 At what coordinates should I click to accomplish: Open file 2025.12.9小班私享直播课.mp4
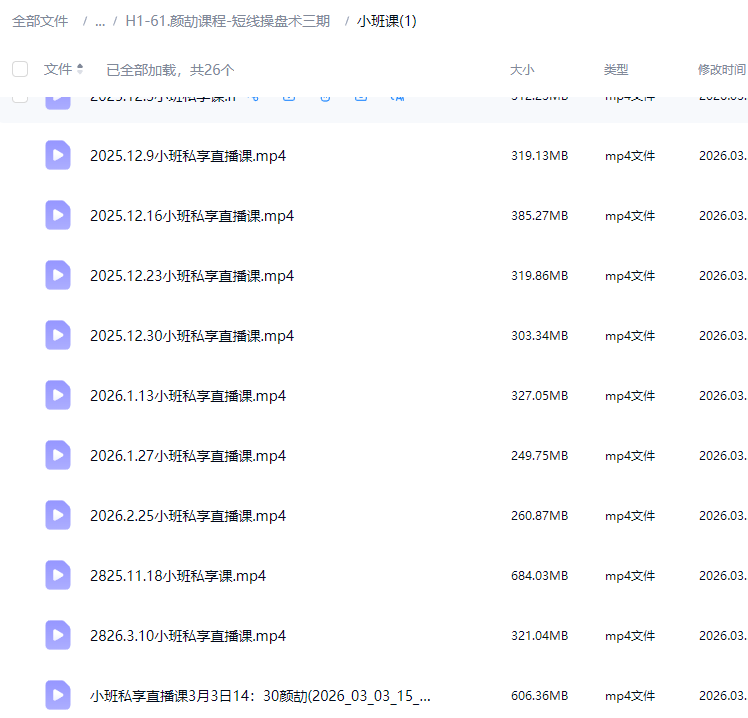188,156
